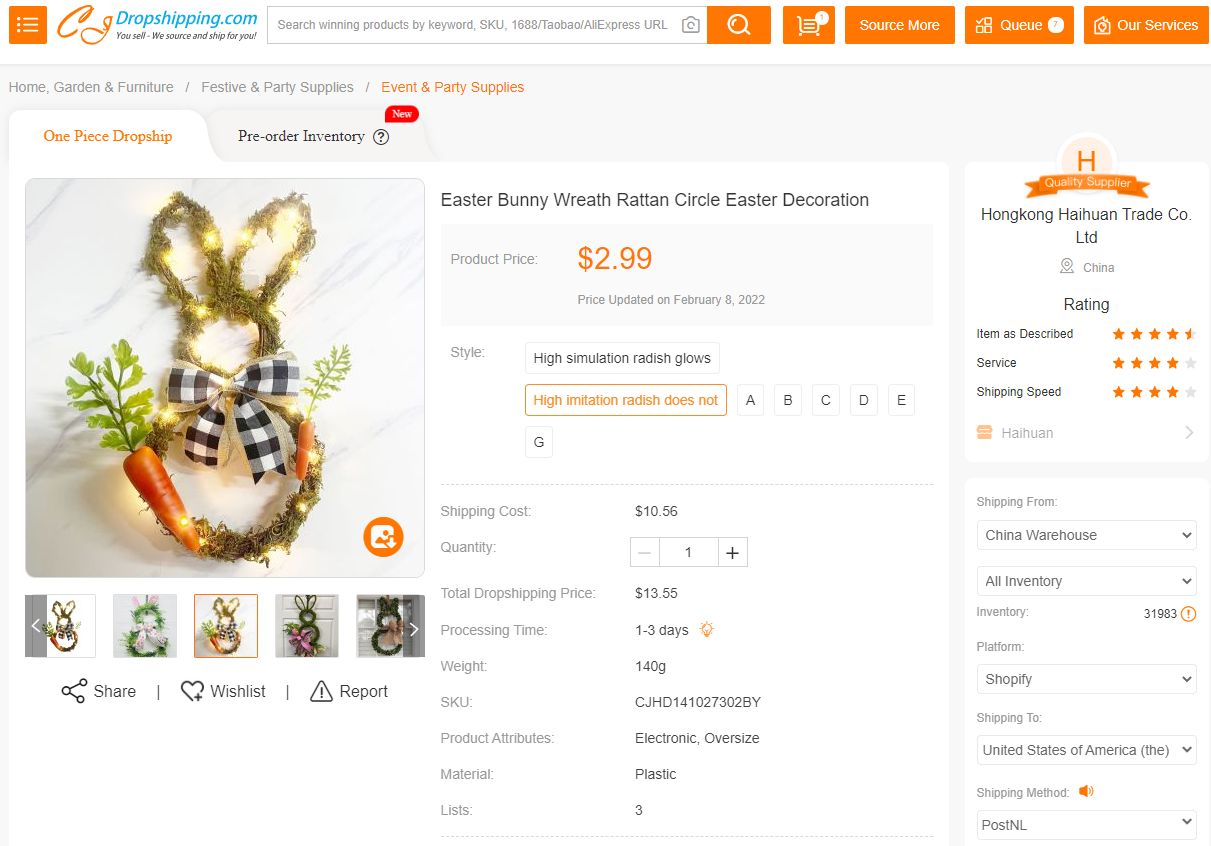Open the shopping cart

809,25
